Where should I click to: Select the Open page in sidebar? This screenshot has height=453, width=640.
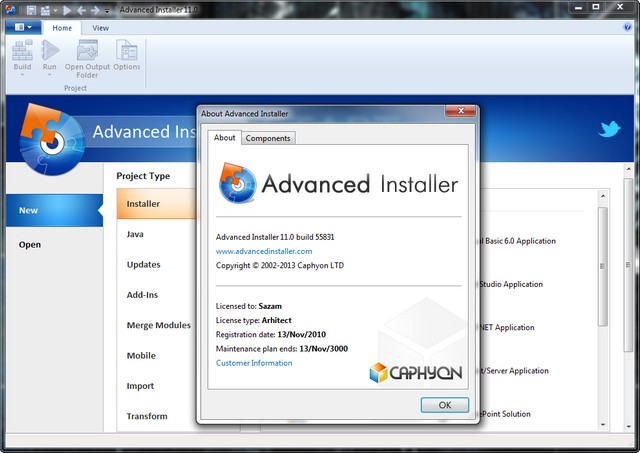coord(30,244)
